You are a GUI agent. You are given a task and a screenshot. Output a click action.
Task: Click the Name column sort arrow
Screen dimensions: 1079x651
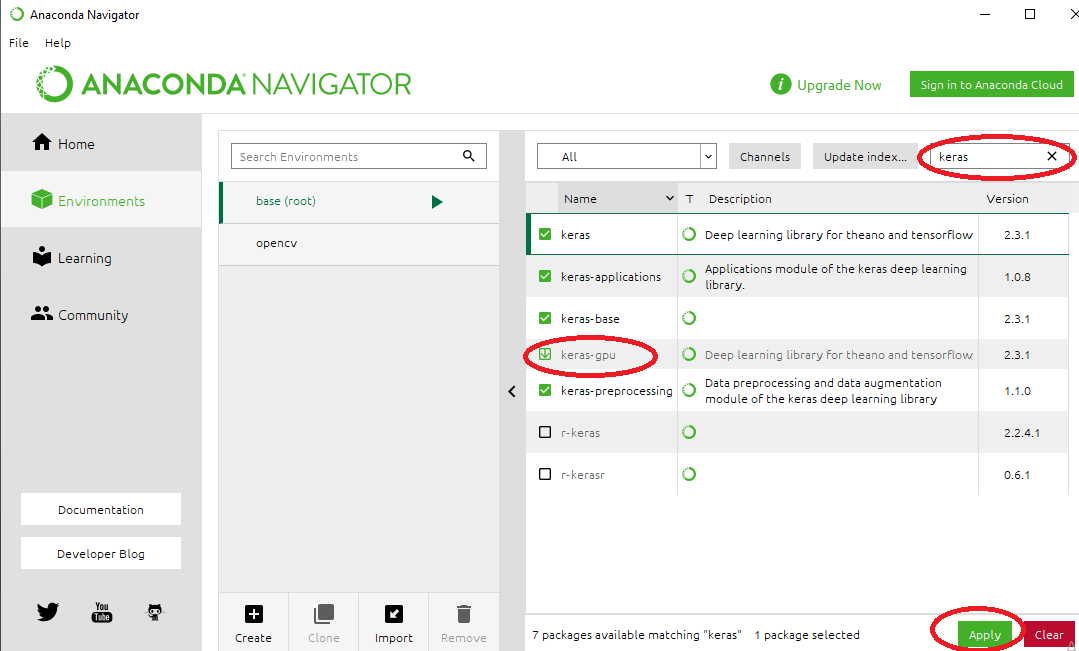pyautogui.click(x=670, y=198)
